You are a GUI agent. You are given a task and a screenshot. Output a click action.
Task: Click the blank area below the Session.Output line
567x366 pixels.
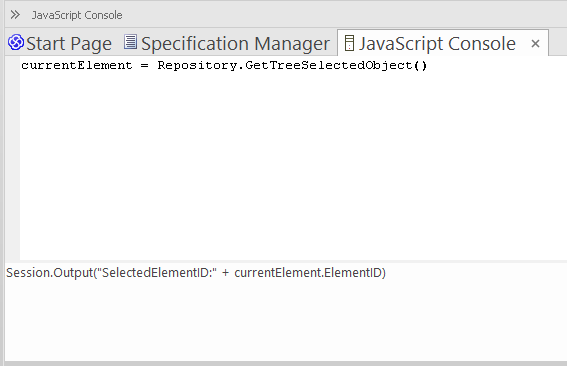point(286,320)
